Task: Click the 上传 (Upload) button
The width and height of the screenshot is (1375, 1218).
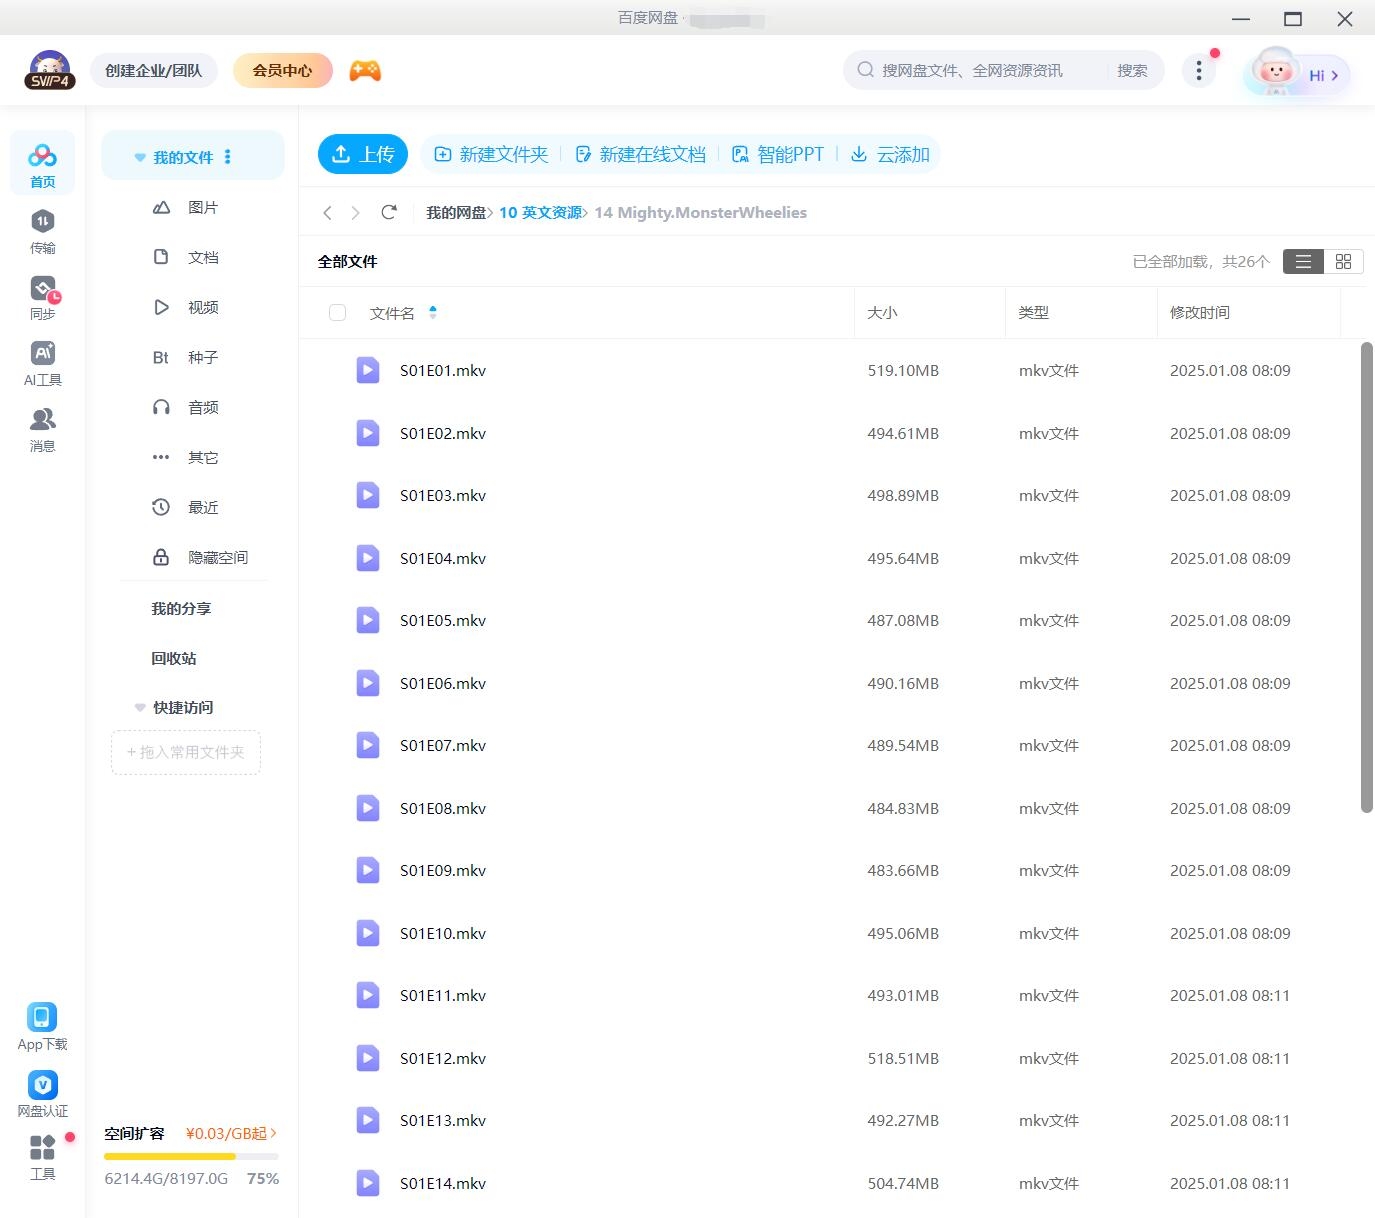Action: pos(363,154)
